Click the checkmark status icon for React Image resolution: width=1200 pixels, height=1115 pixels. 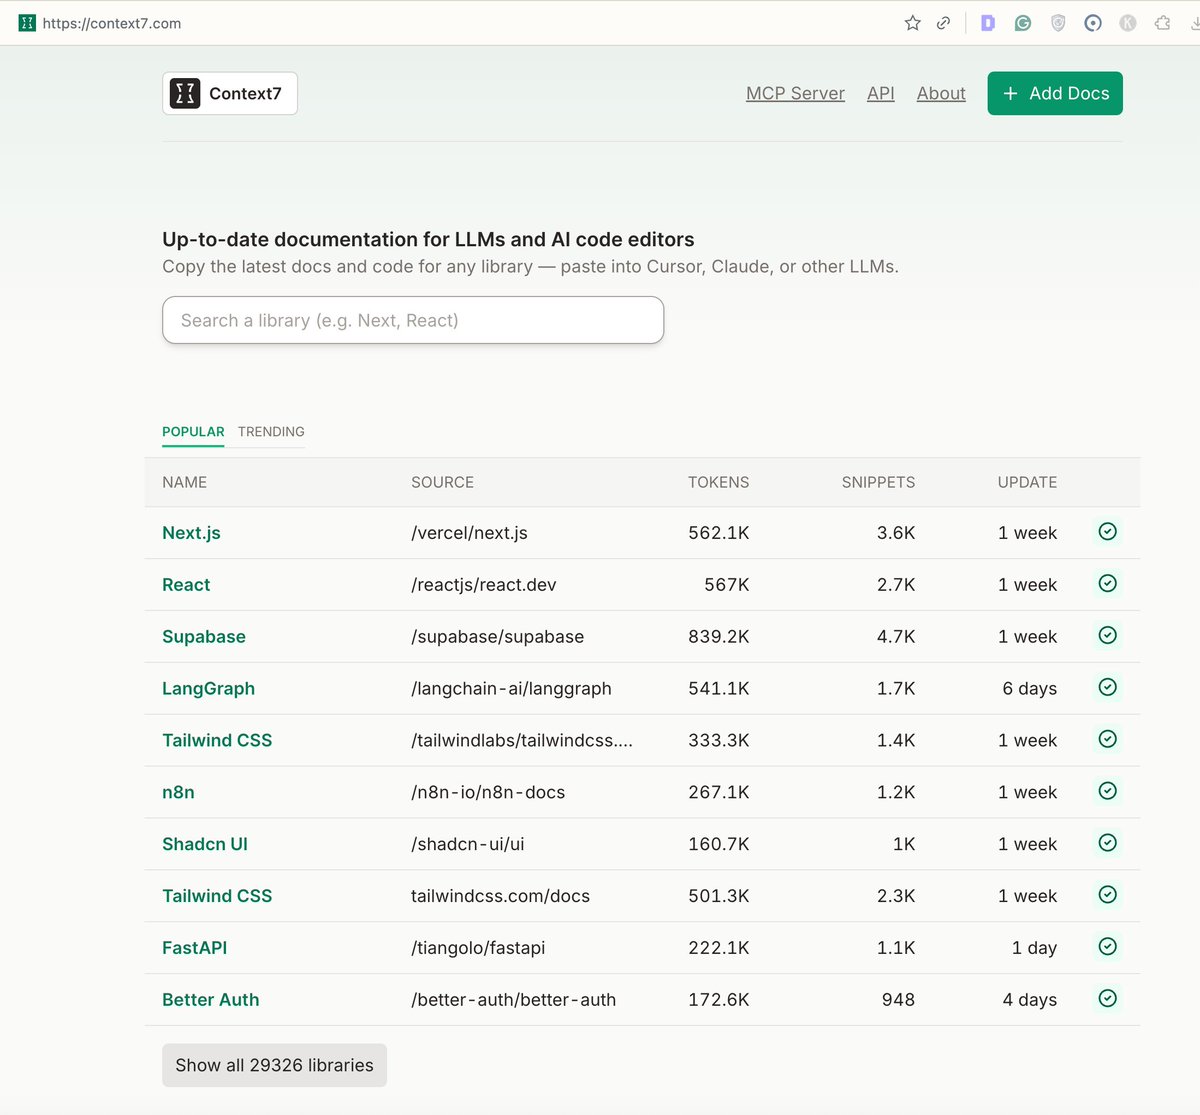click(1107, 583)
